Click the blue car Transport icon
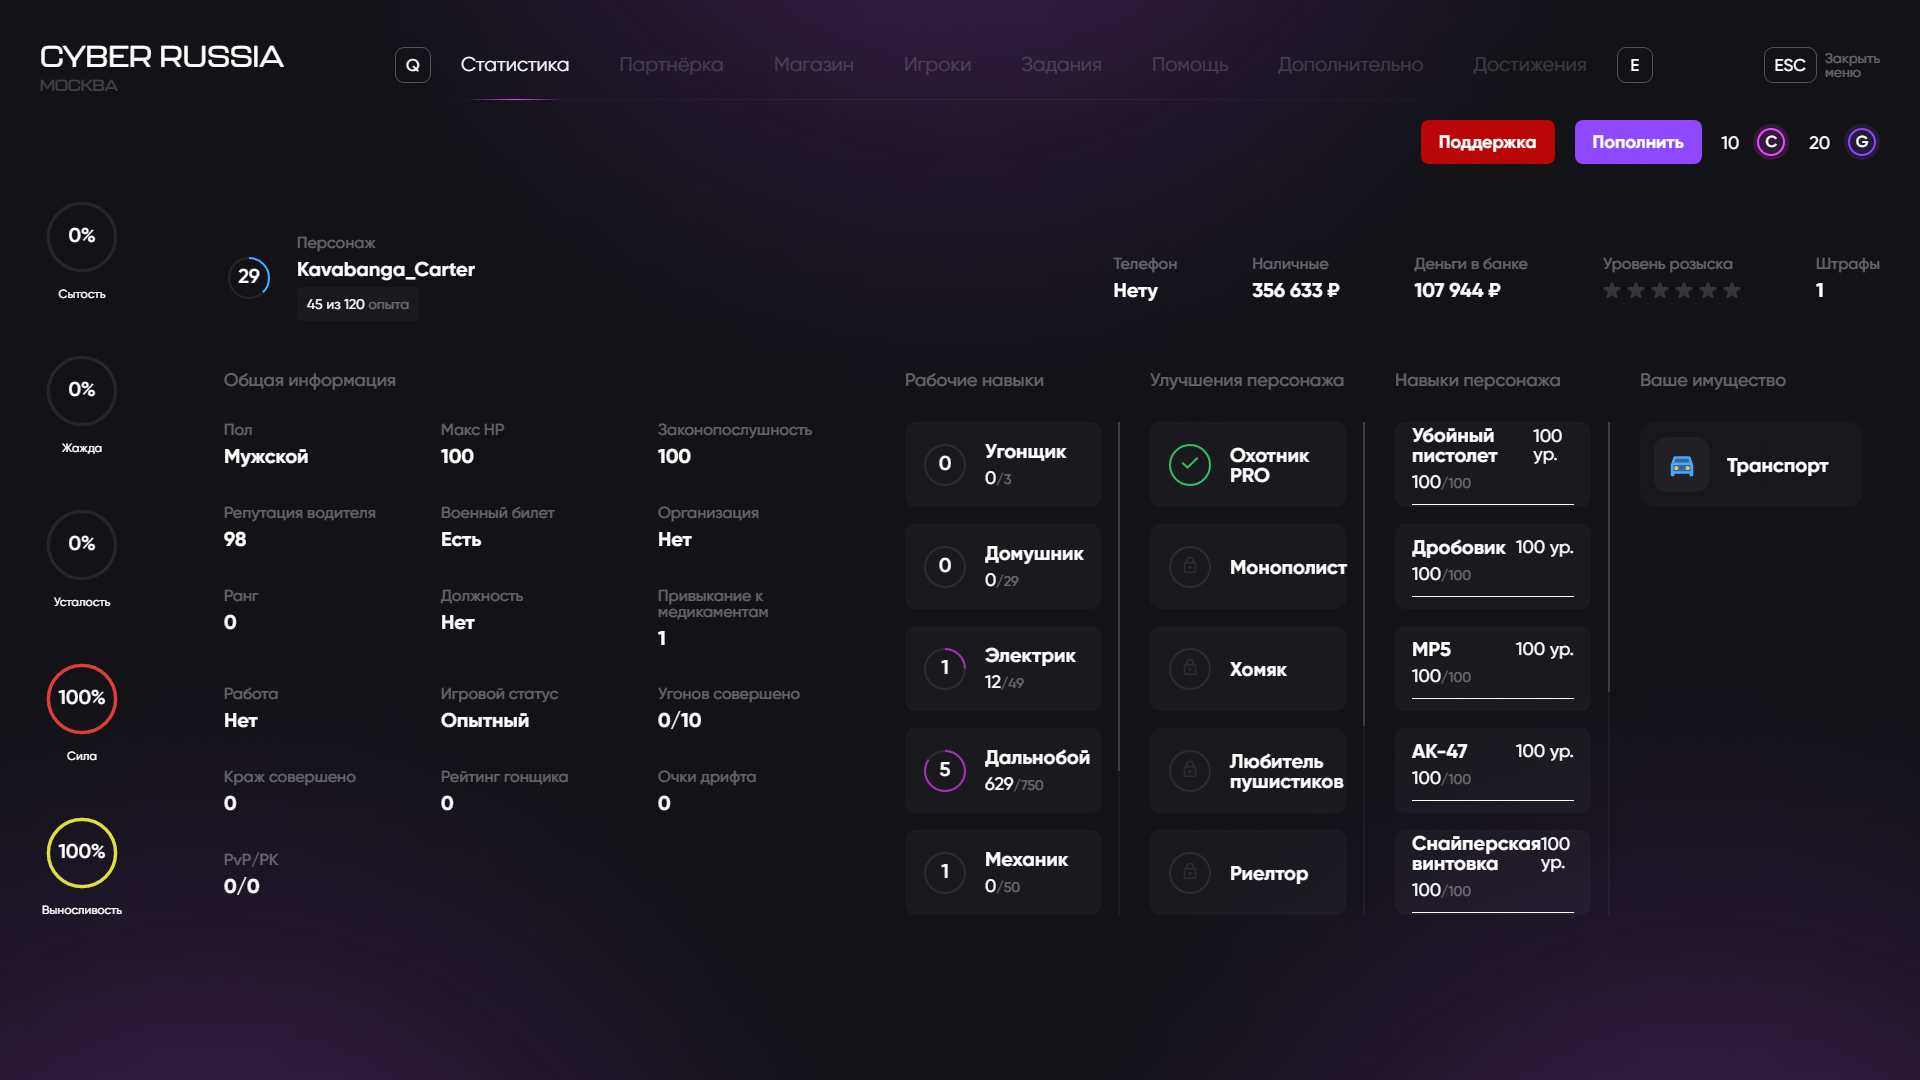 tap(1682, 465)
